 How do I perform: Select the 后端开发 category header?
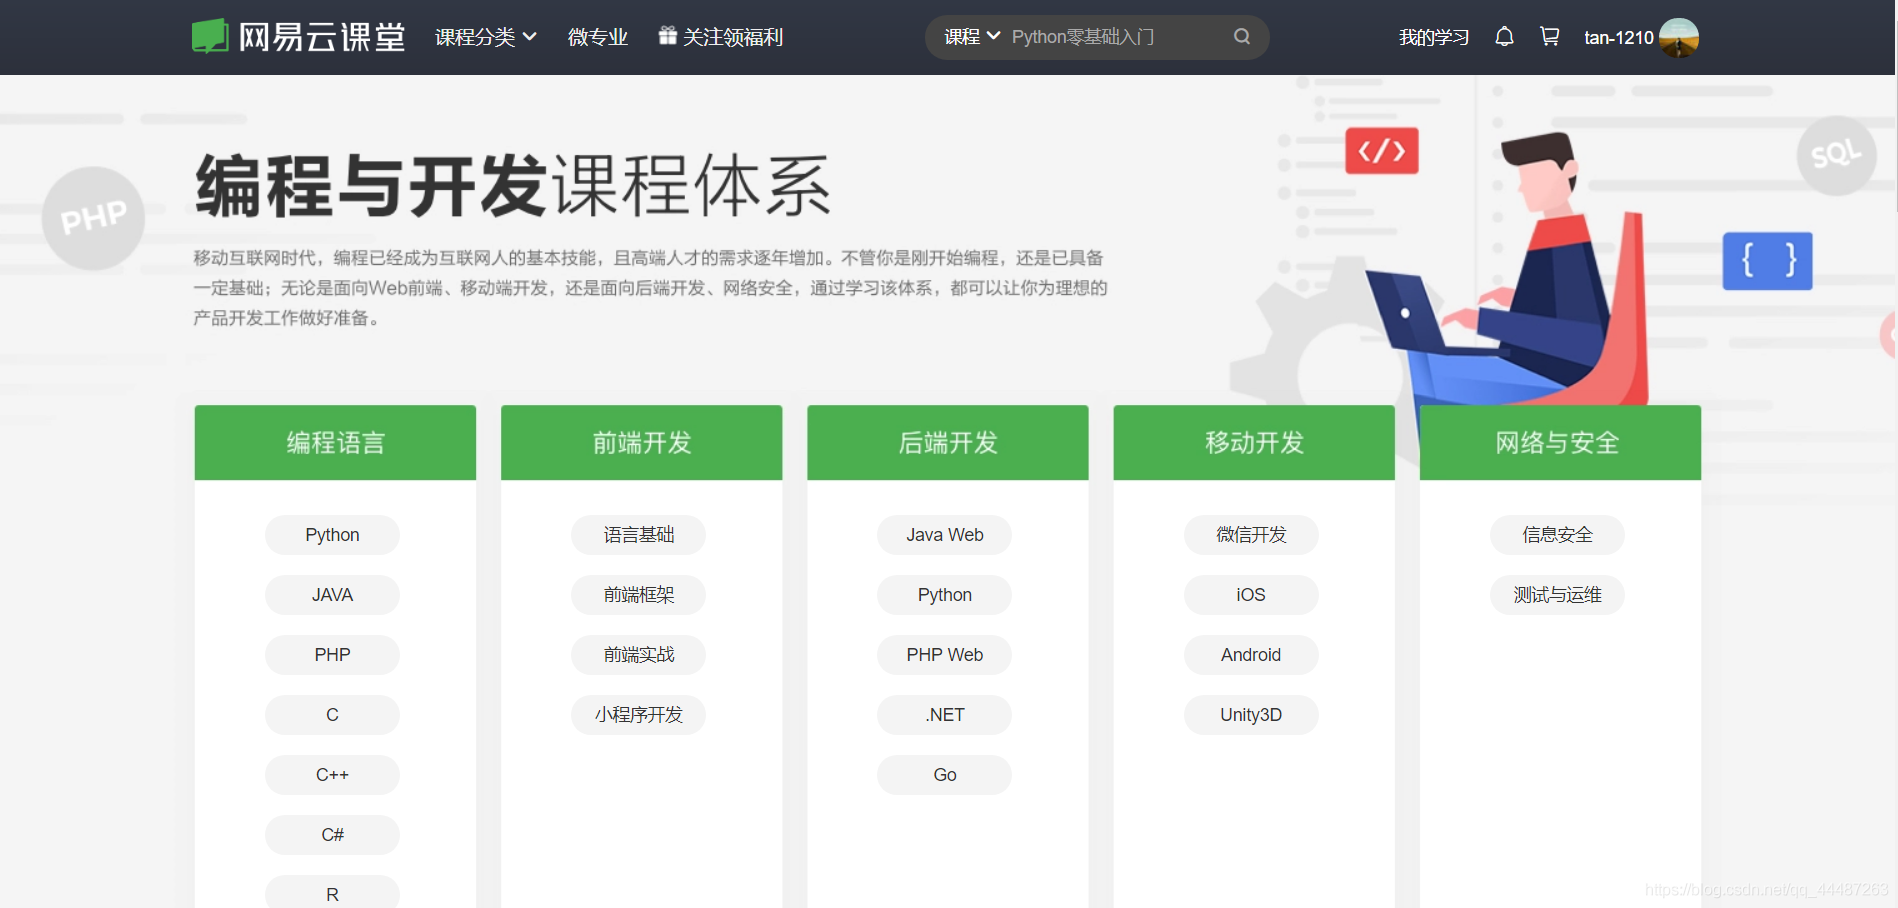pyautogui.click(x=948, y=442)
